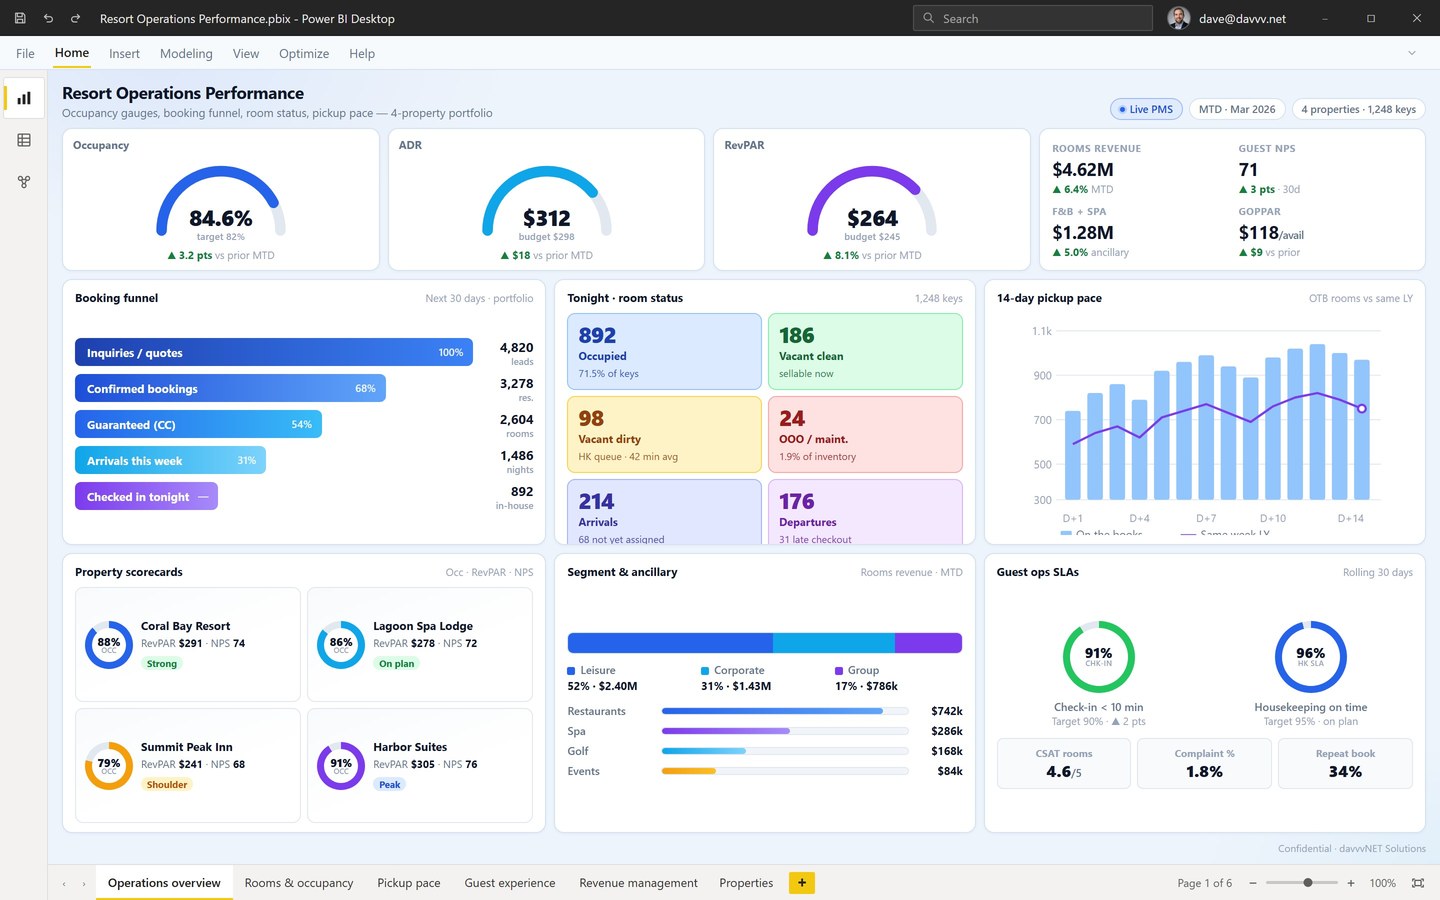Open the File menu

point(25,54)
